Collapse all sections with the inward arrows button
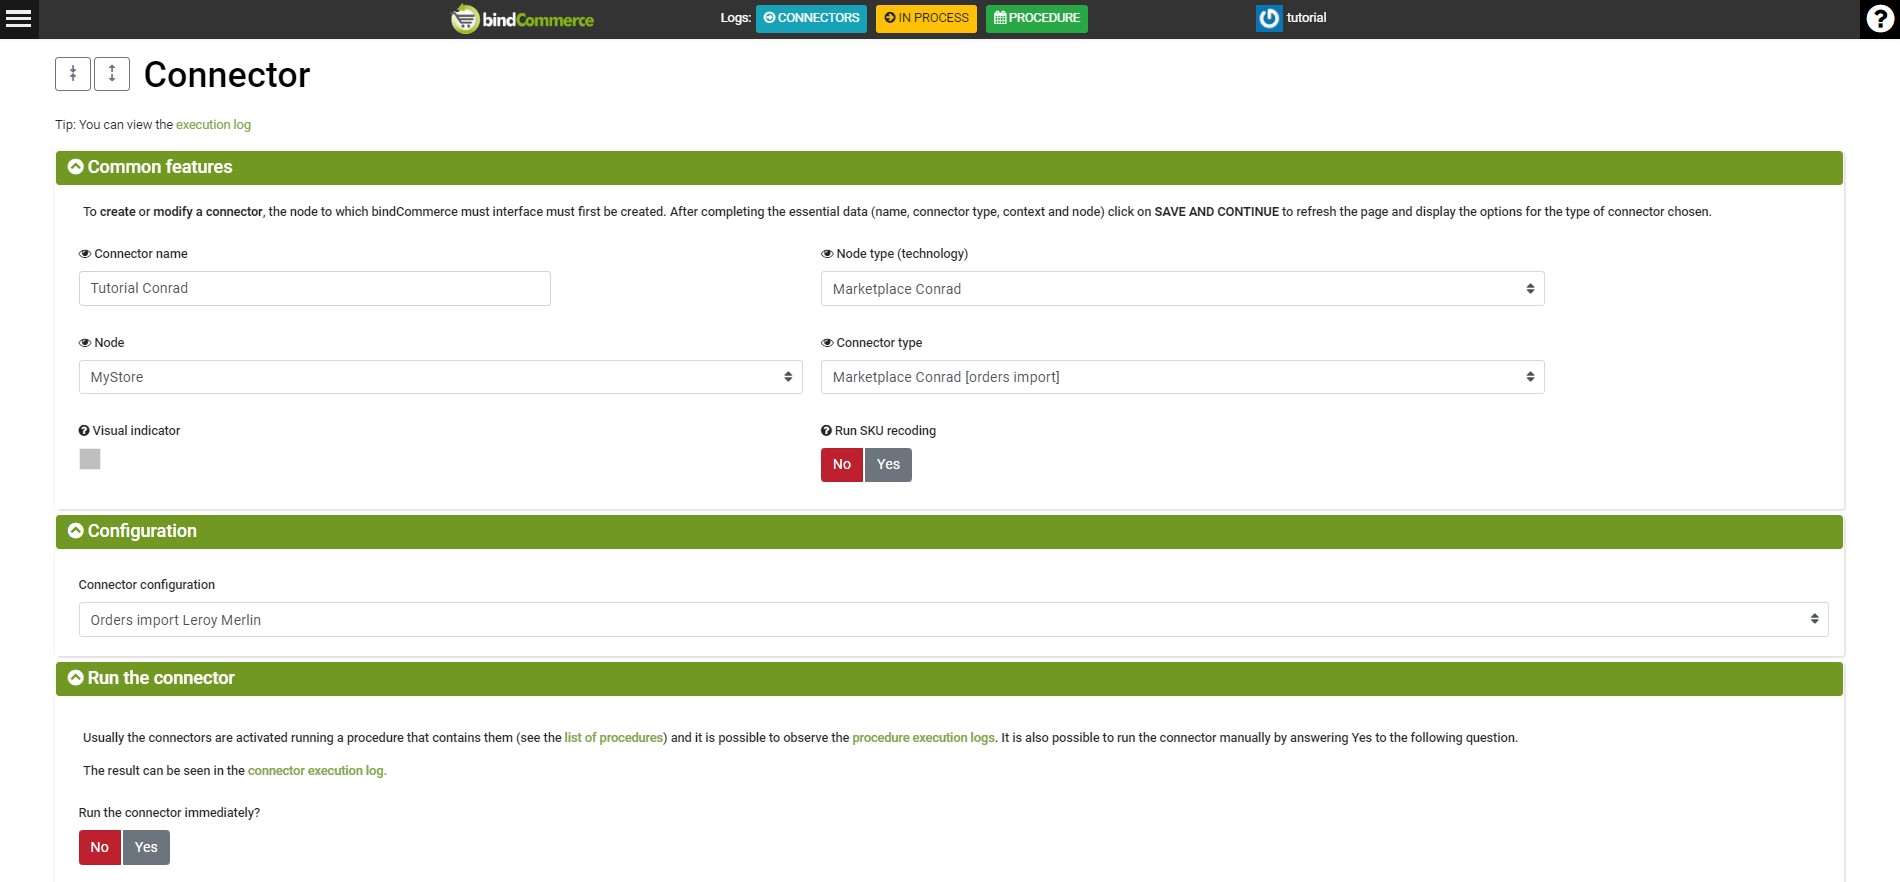The image size is (1900, 882). click(x=73, y=74)
